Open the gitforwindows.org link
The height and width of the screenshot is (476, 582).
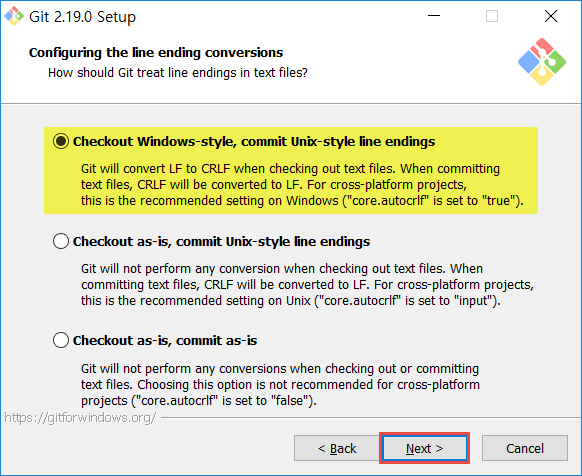[x=80, y=418]
